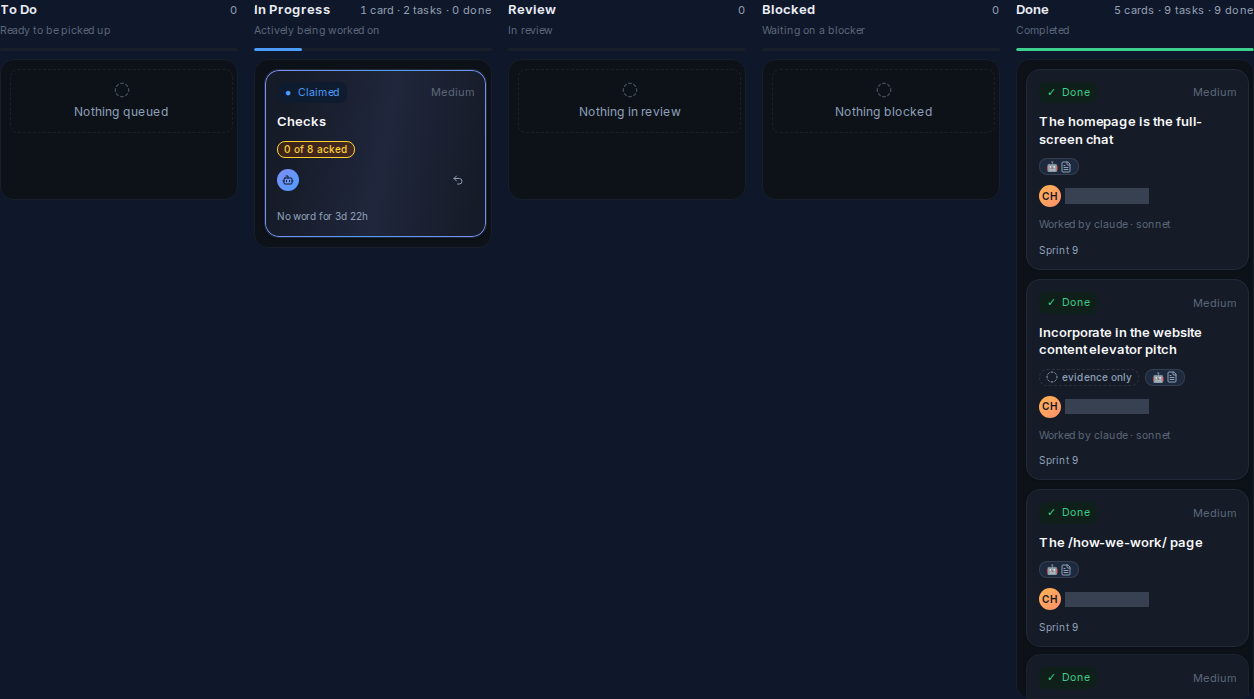Open the Checks card title
This screenshot has width=1254, height=699.
pos(302,121)
